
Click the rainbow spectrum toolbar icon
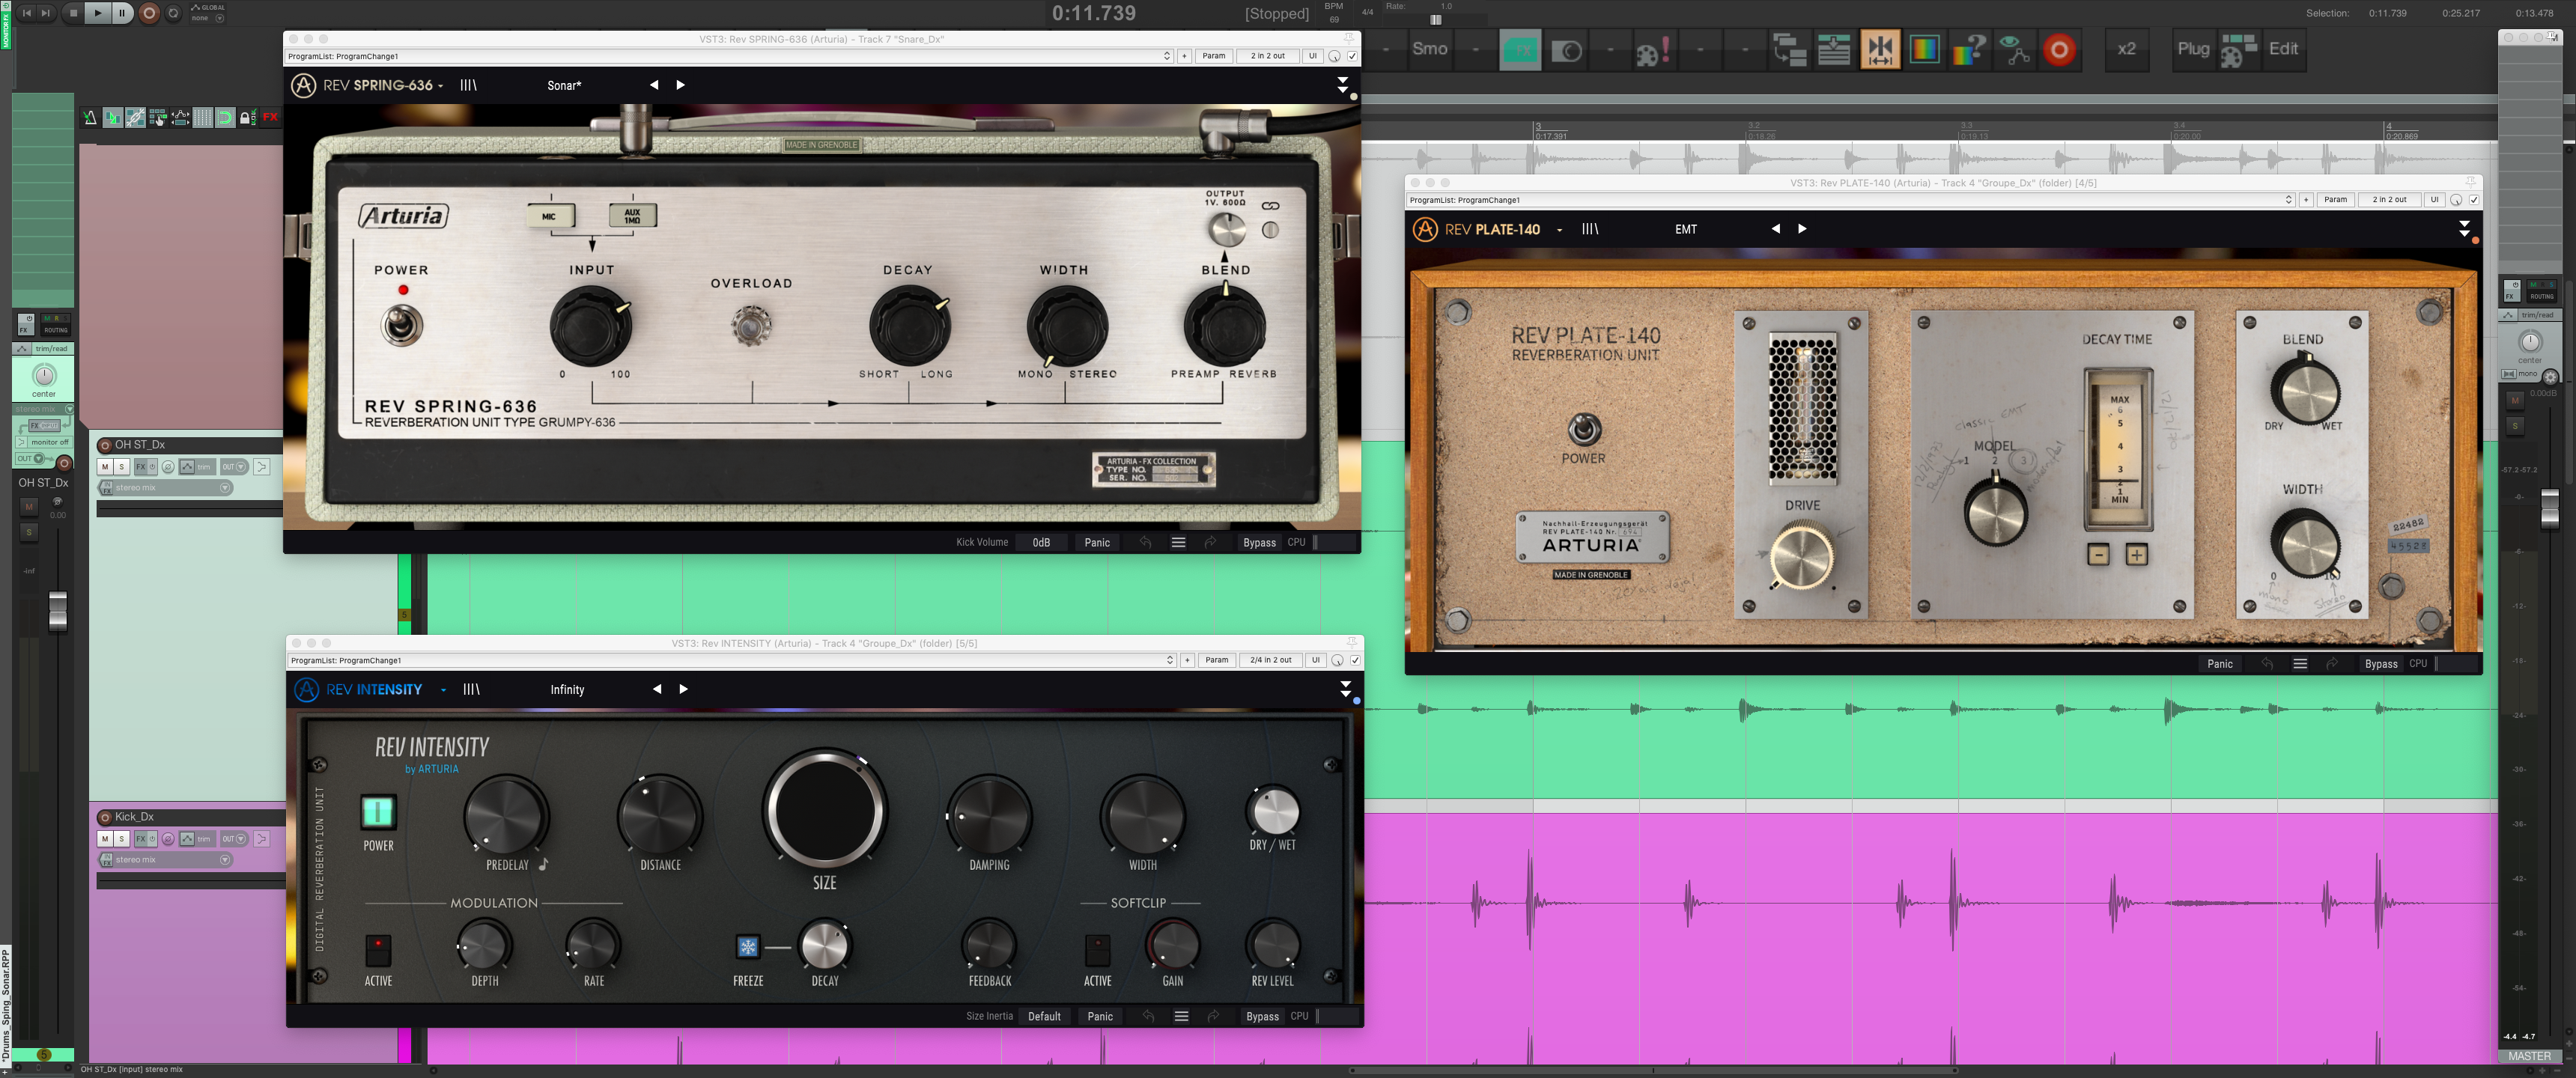pos(1924,49)
